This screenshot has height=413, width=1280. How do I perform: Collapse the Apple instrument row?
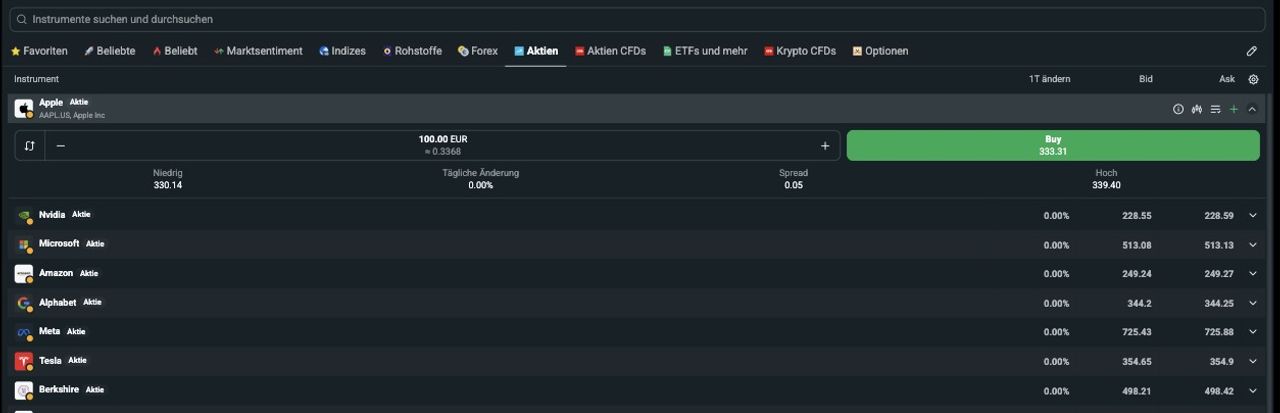click(1252, 109)
